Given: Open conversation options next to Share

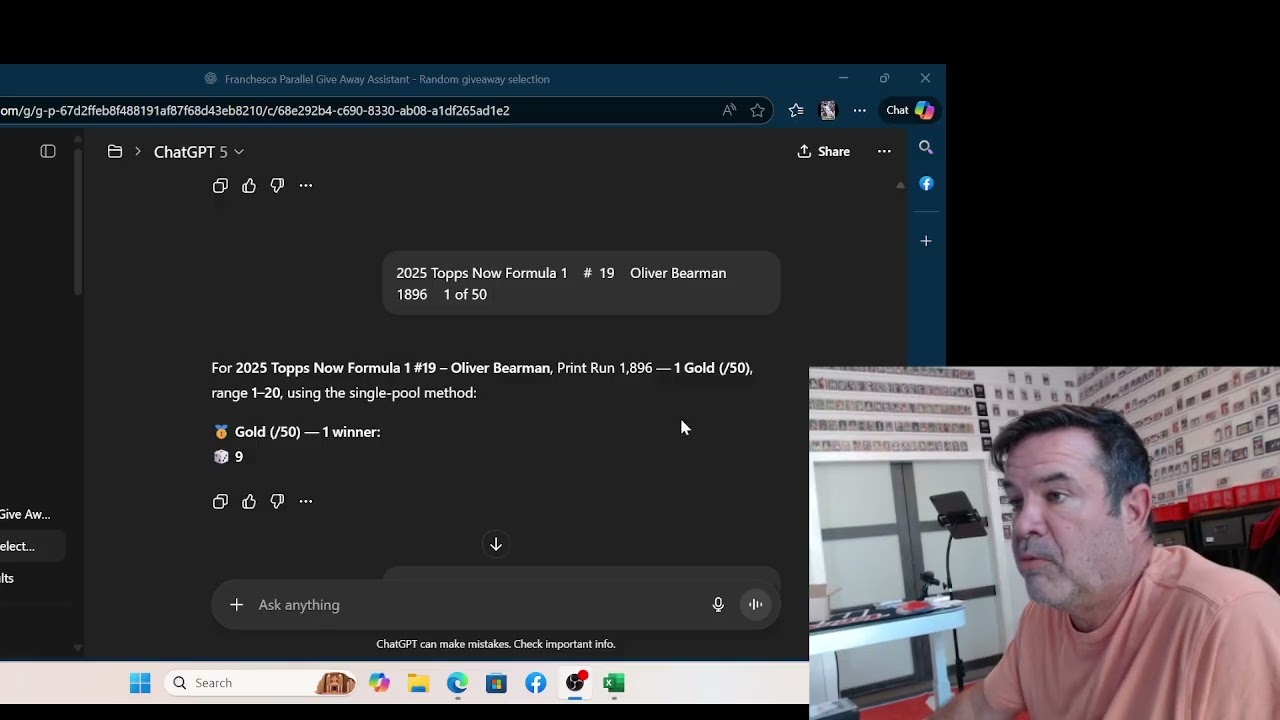Looking at the screenshot, I should pyautogui.click(x=884, y=151).
